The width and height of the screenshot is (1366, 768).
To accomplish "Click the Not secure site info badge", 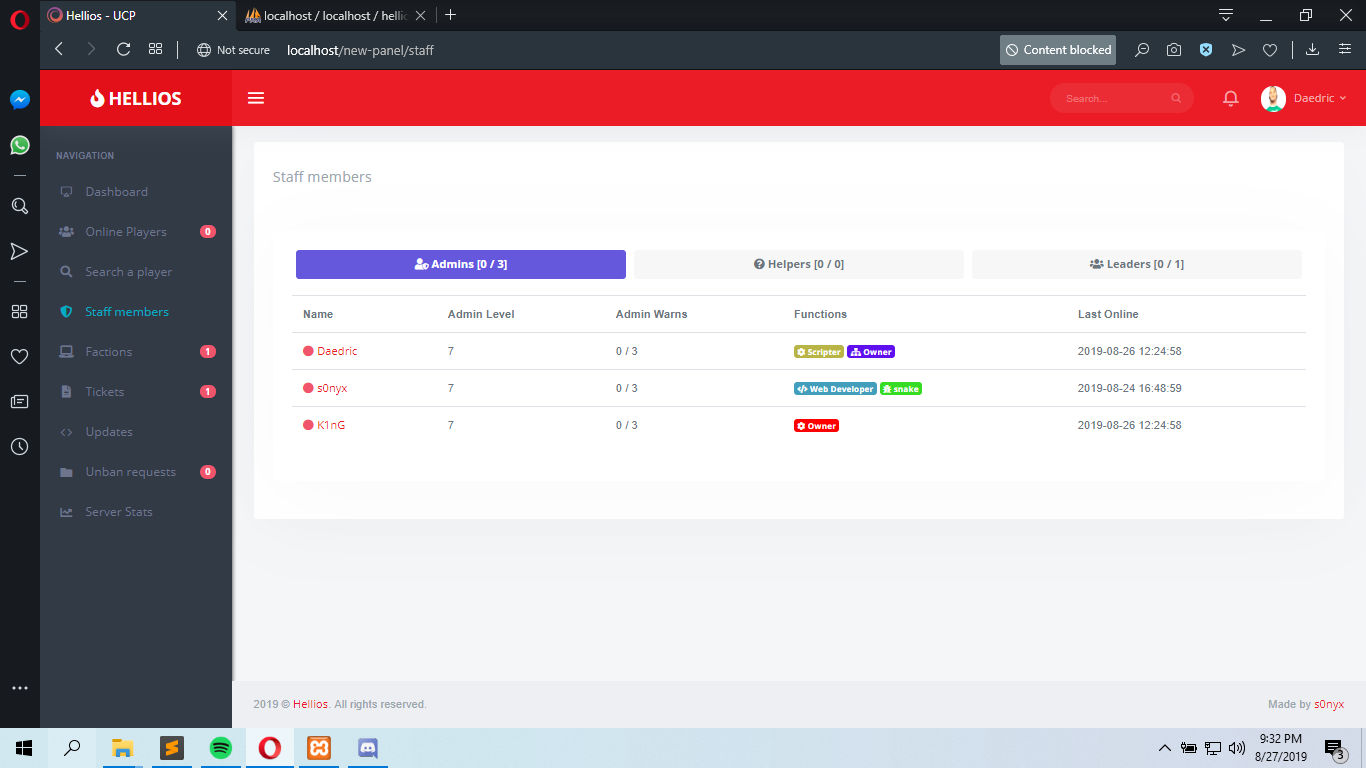I will [233, 50].
